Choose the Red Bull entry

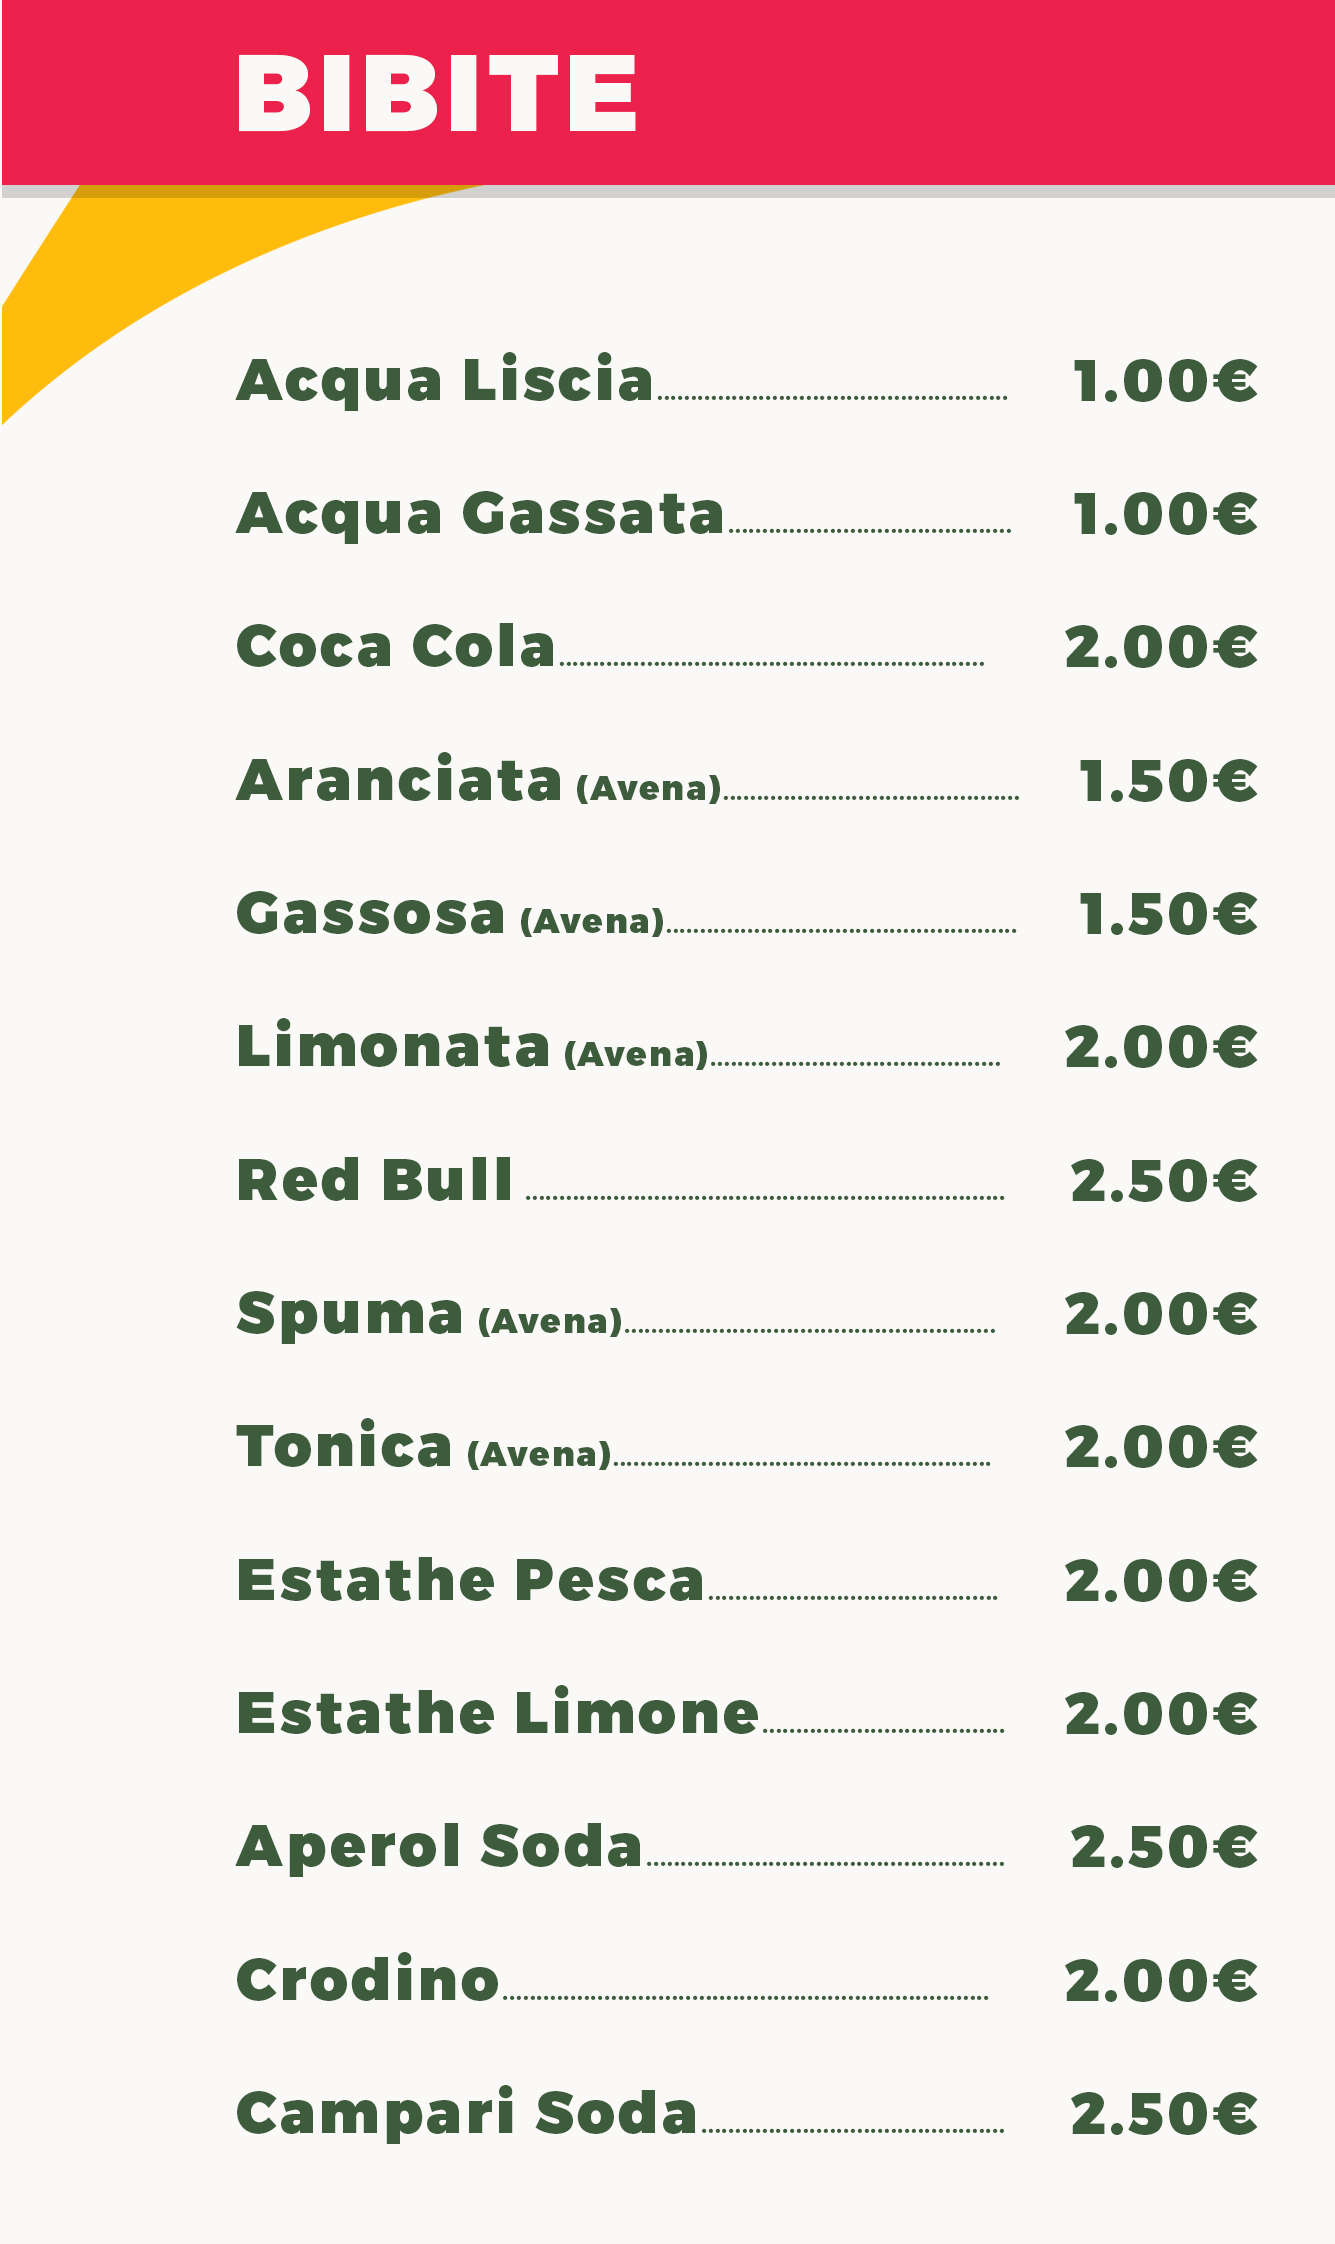pos(375,1180)
